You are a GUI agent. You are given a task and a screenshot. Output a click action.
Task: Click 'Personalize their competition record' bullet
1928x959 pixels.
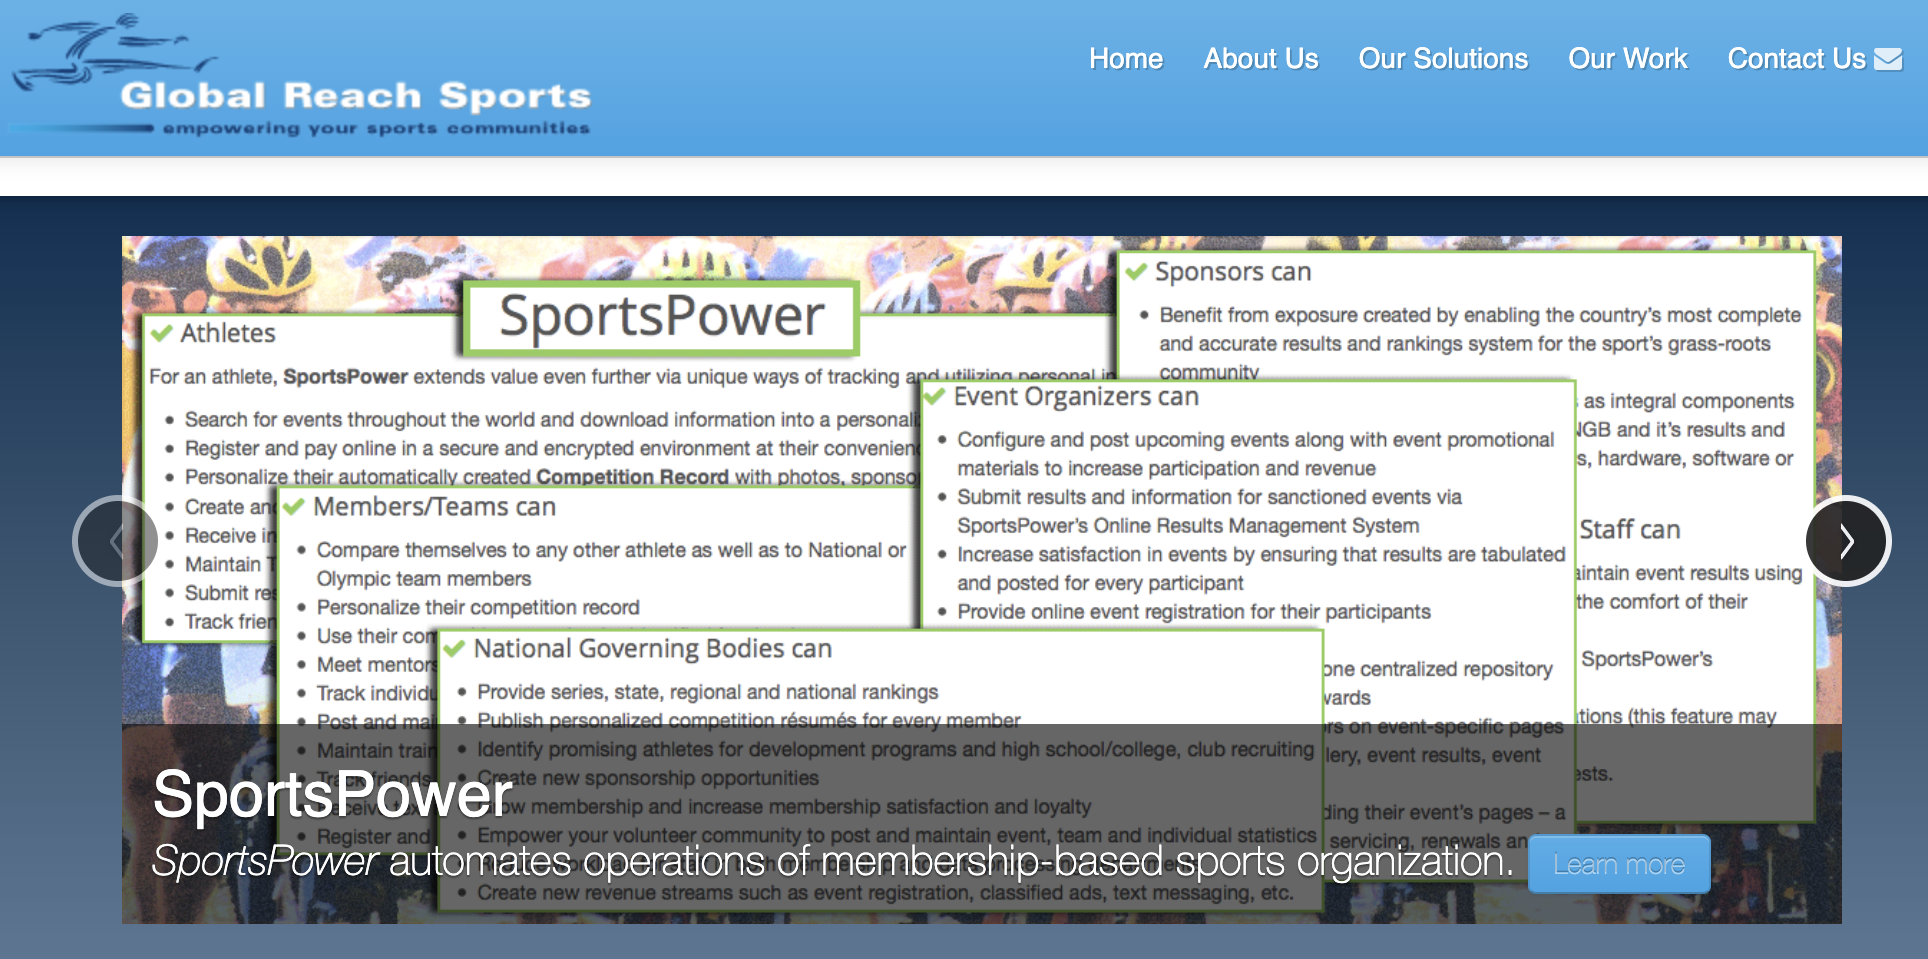pyautogui.click(x=478, y=608)
